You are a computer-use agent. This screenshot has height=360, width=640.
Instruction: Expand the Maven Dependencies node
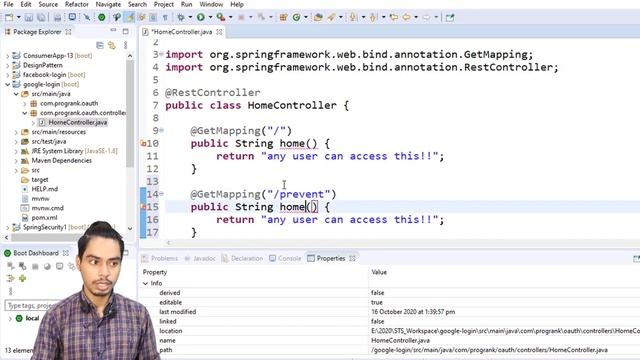[x=16, y=161]
